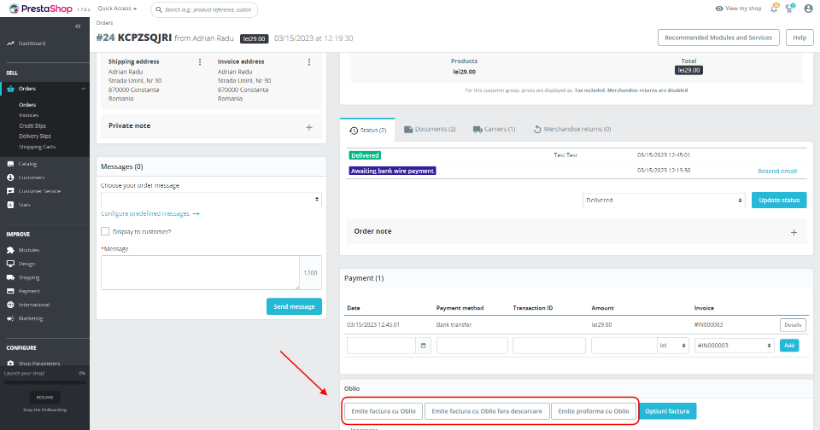Open the Invoices submenu item
820x430 pixels.
(29, 115)
